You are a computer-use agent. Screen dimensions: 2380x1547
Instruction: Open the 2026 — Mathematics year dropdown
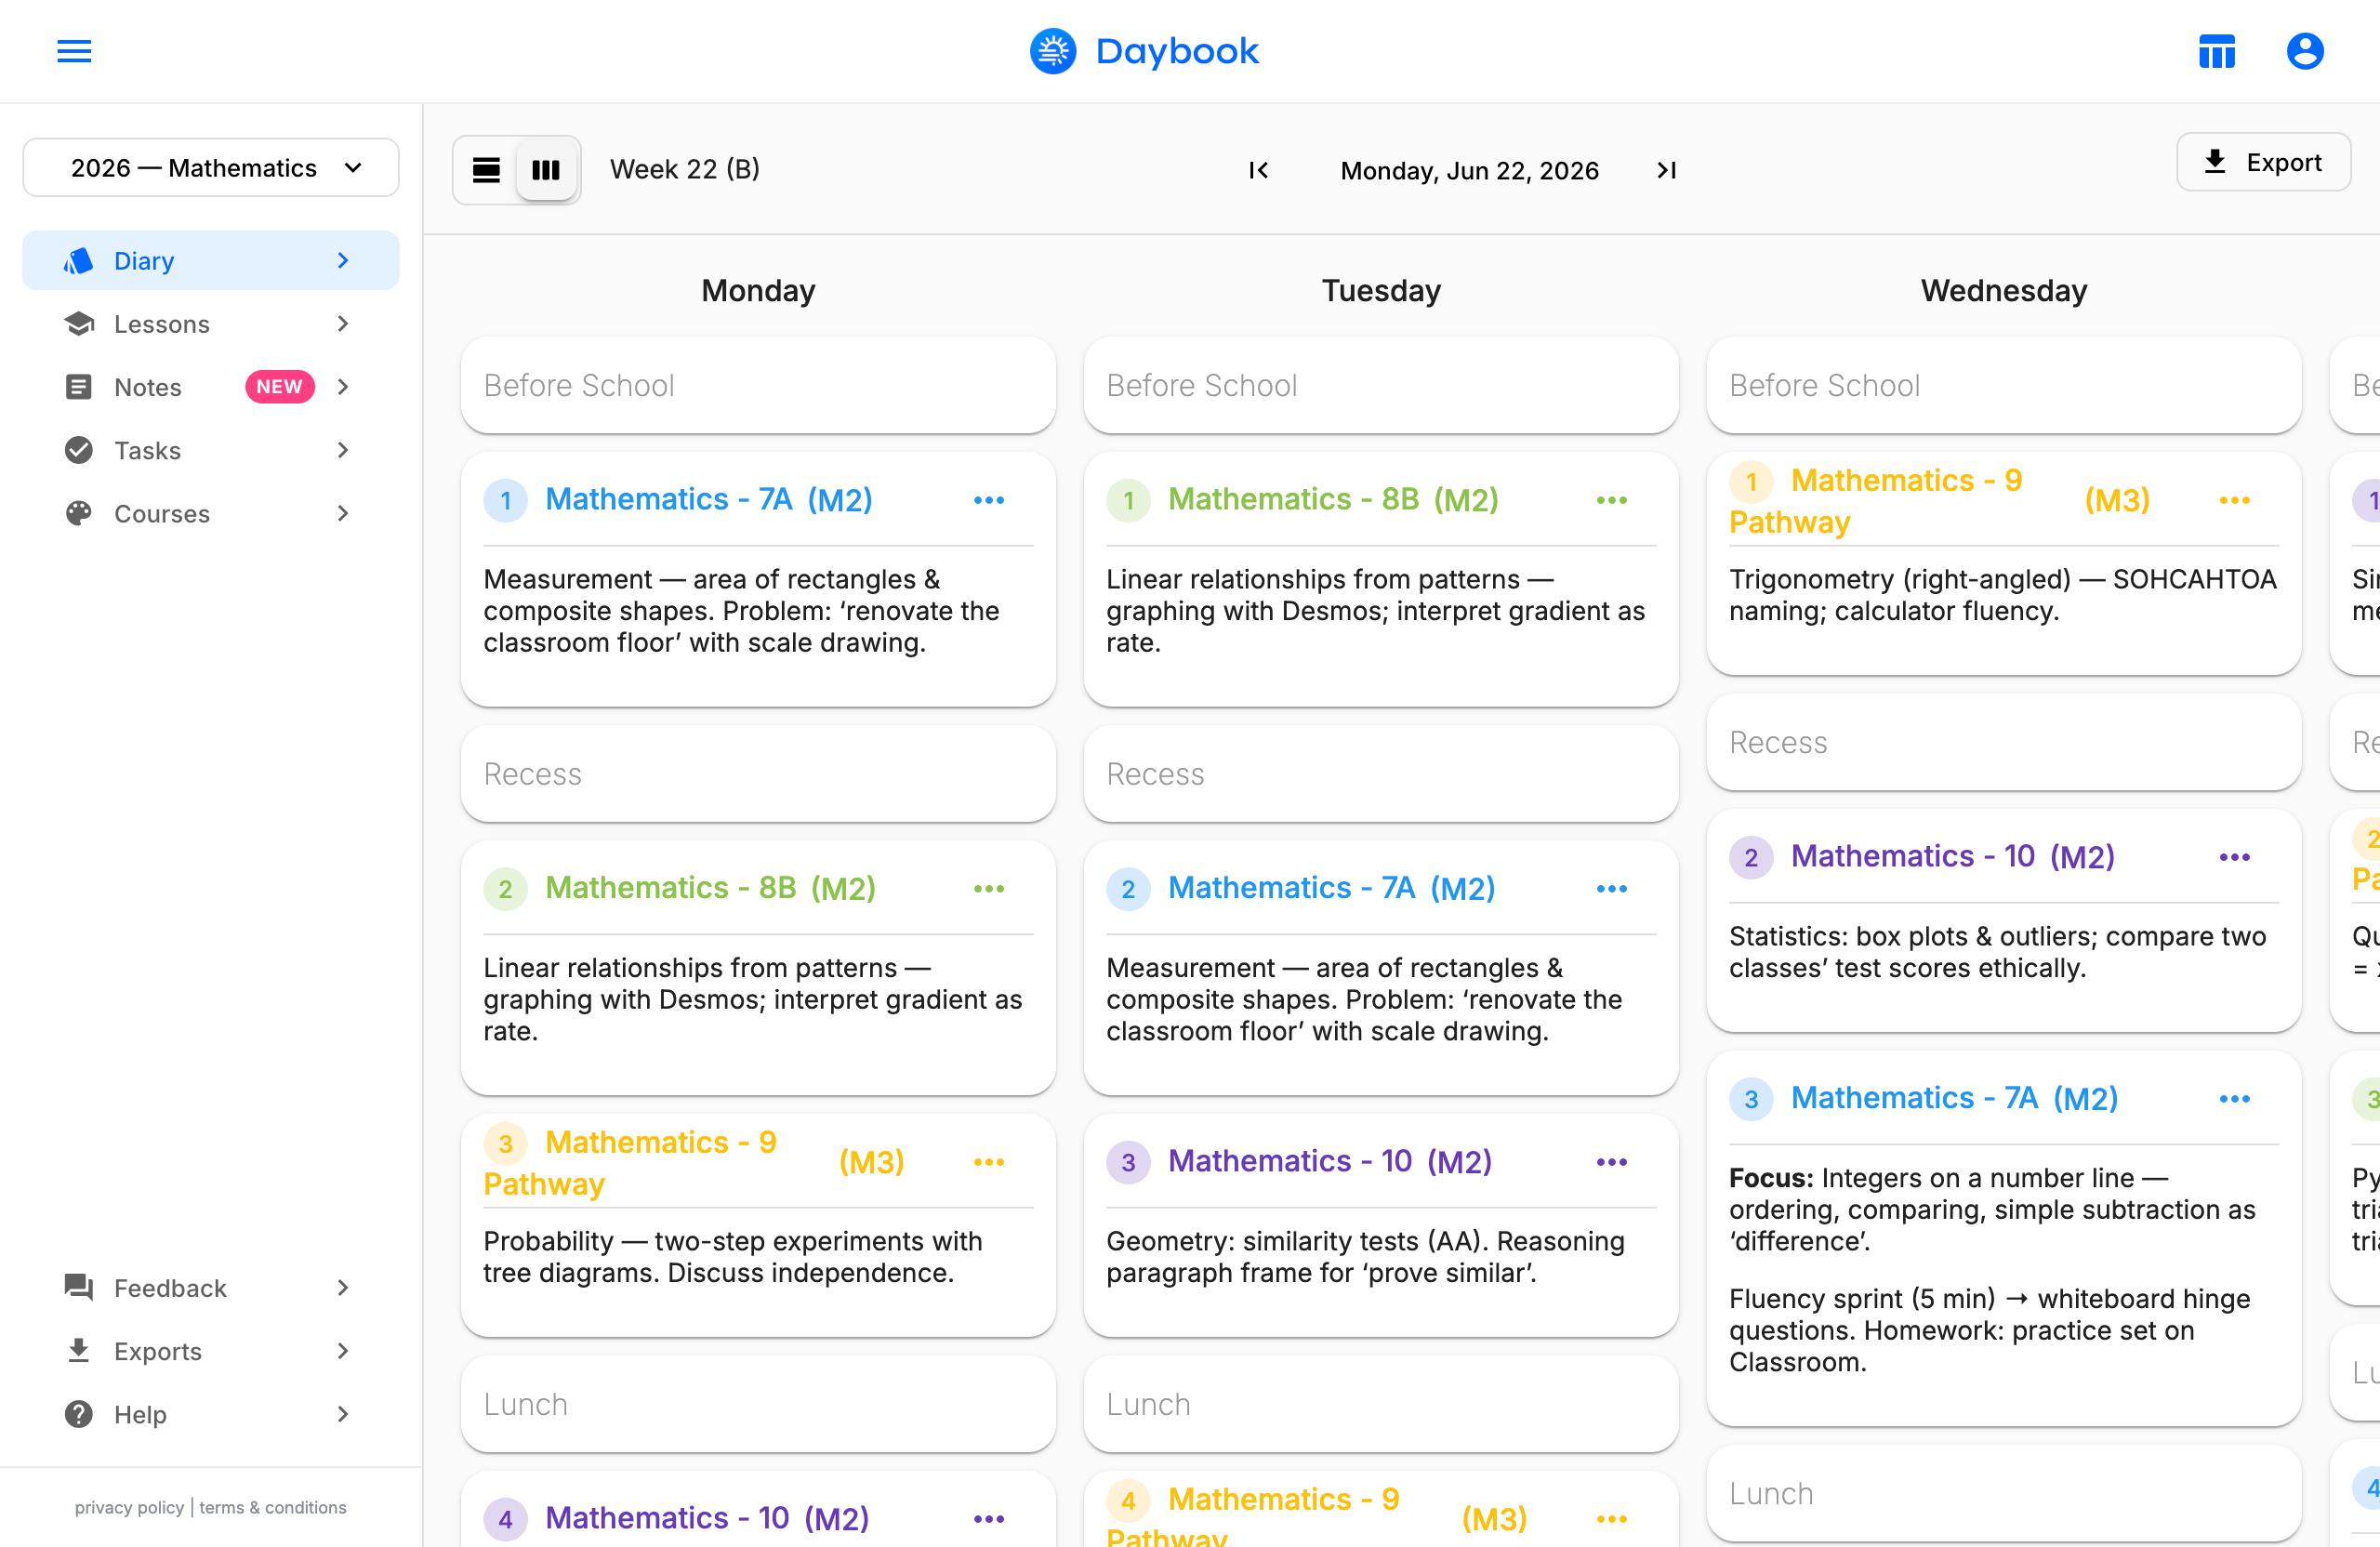point(211,168)
